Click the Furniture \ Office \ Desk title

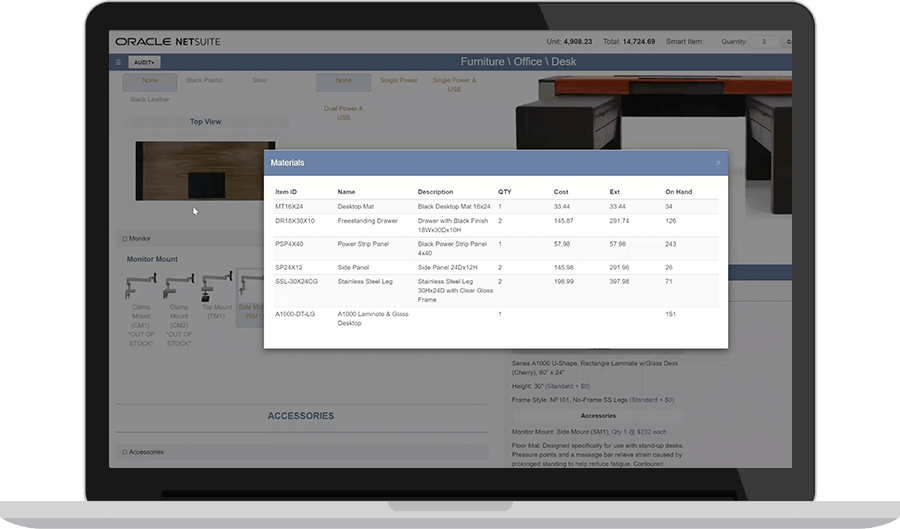click(x=518, y=61)
